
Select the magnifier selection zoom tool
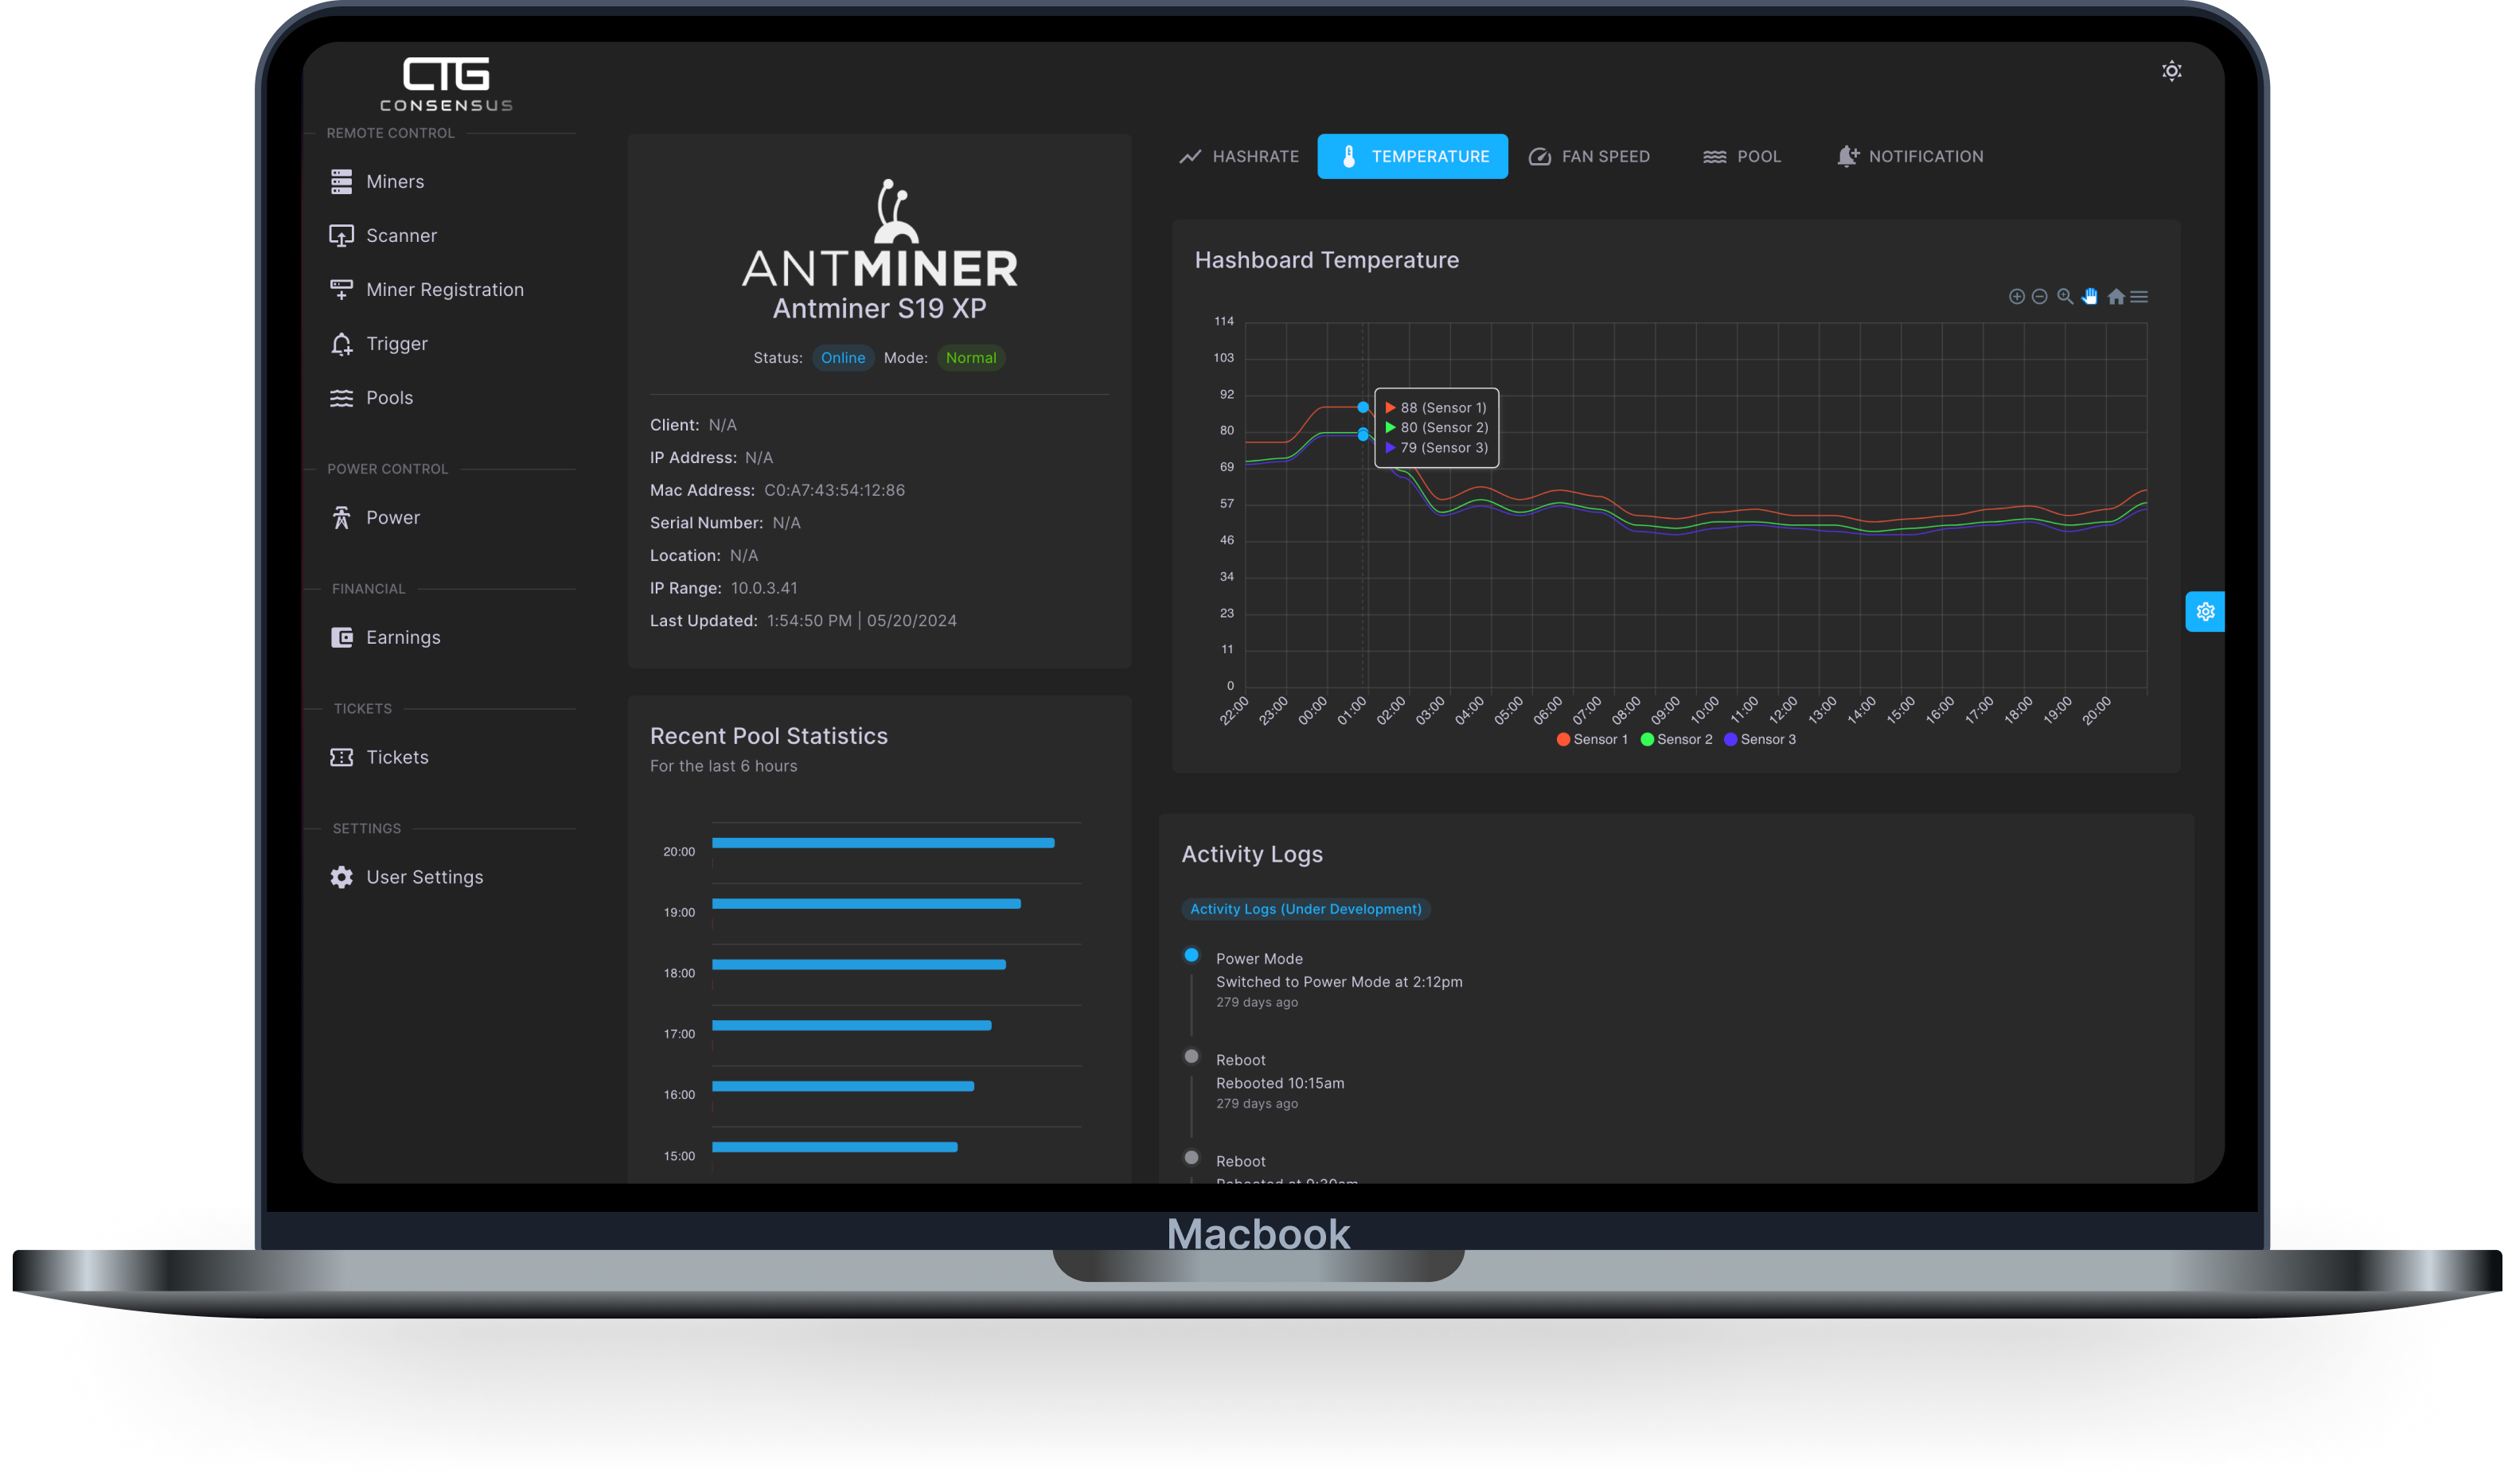[2064, 296]
